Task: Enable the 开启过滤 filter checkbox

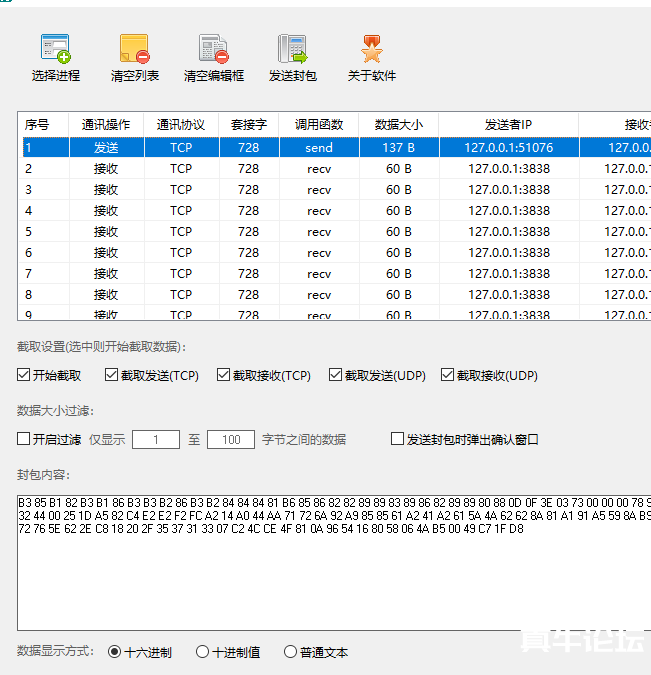Action: pyautogui.click(x=24, y=439)
